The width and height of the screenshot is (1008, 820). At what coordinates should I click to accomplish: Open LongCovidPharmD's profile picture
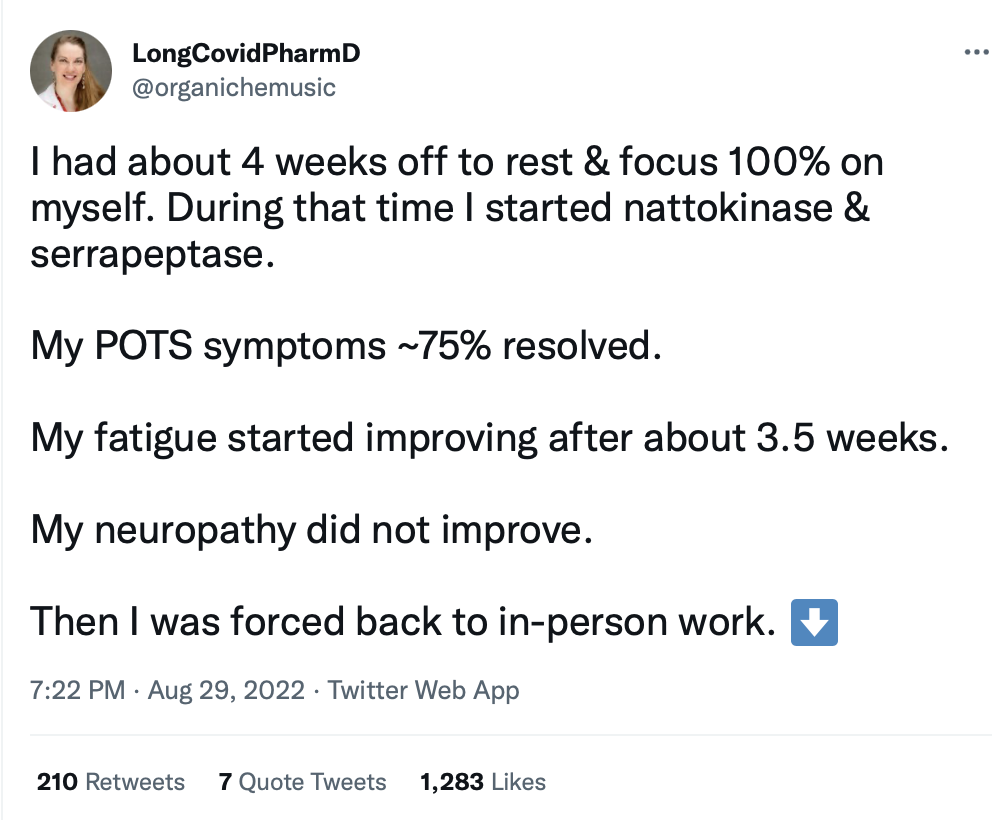tap(71, 71)
